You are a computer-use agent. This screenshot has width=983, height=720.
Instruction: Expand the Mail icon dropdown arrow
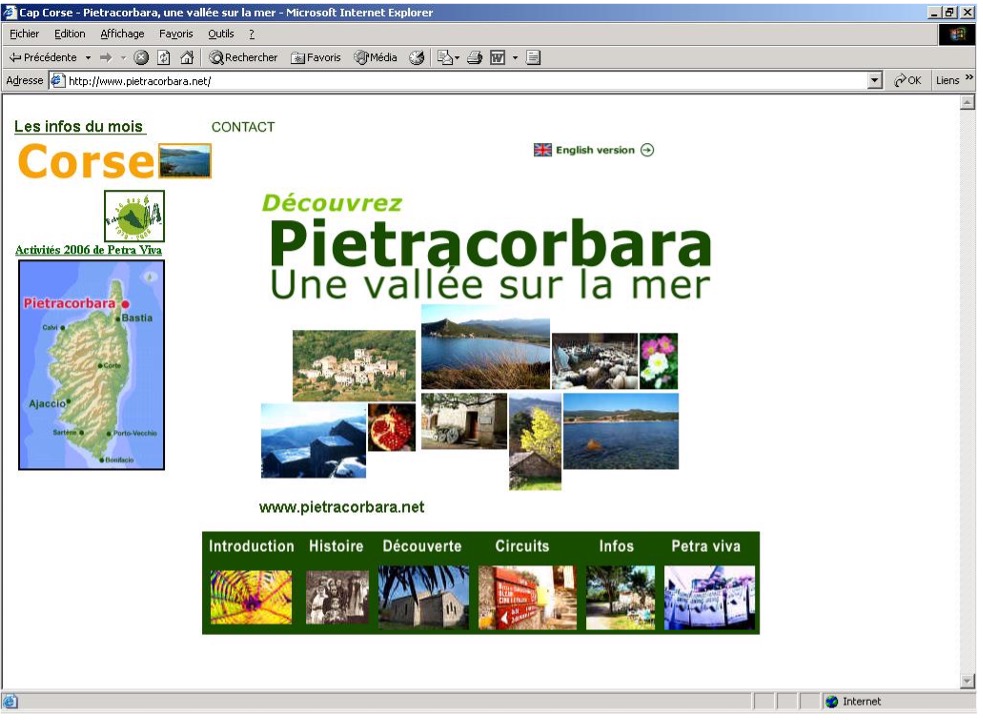[x=457, y=58]
